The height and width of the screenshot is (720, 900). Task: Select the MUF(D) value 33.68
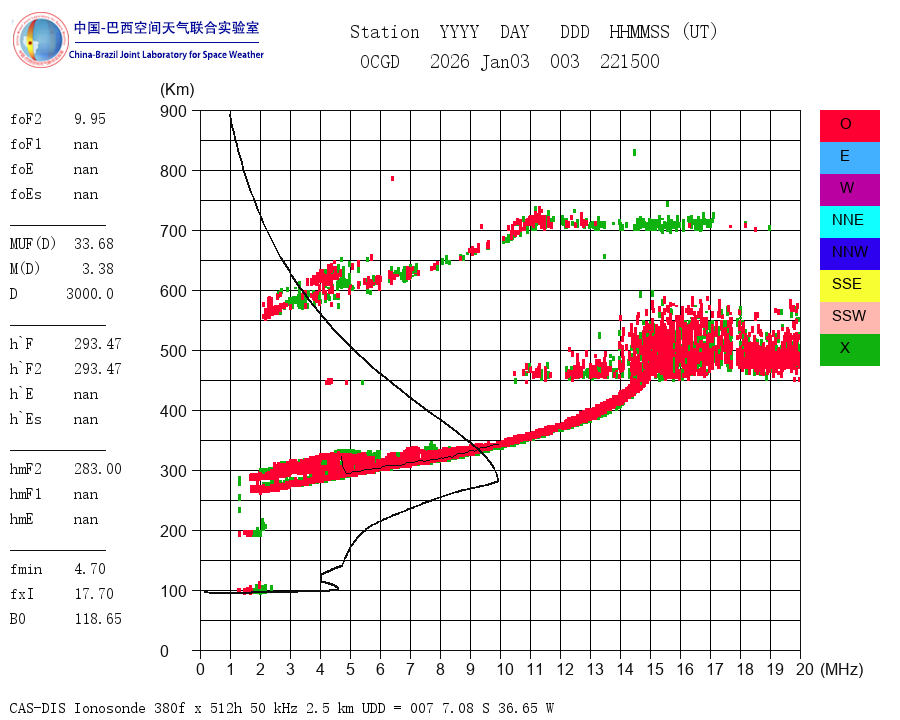94,244
